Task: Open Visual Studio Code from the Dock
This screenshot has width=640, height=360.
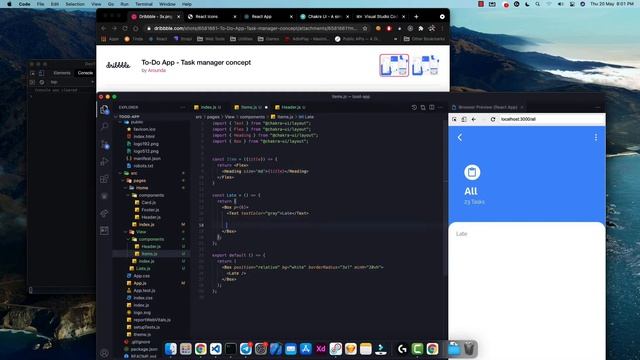Action: pyautogui.click(x=216, y=349)
